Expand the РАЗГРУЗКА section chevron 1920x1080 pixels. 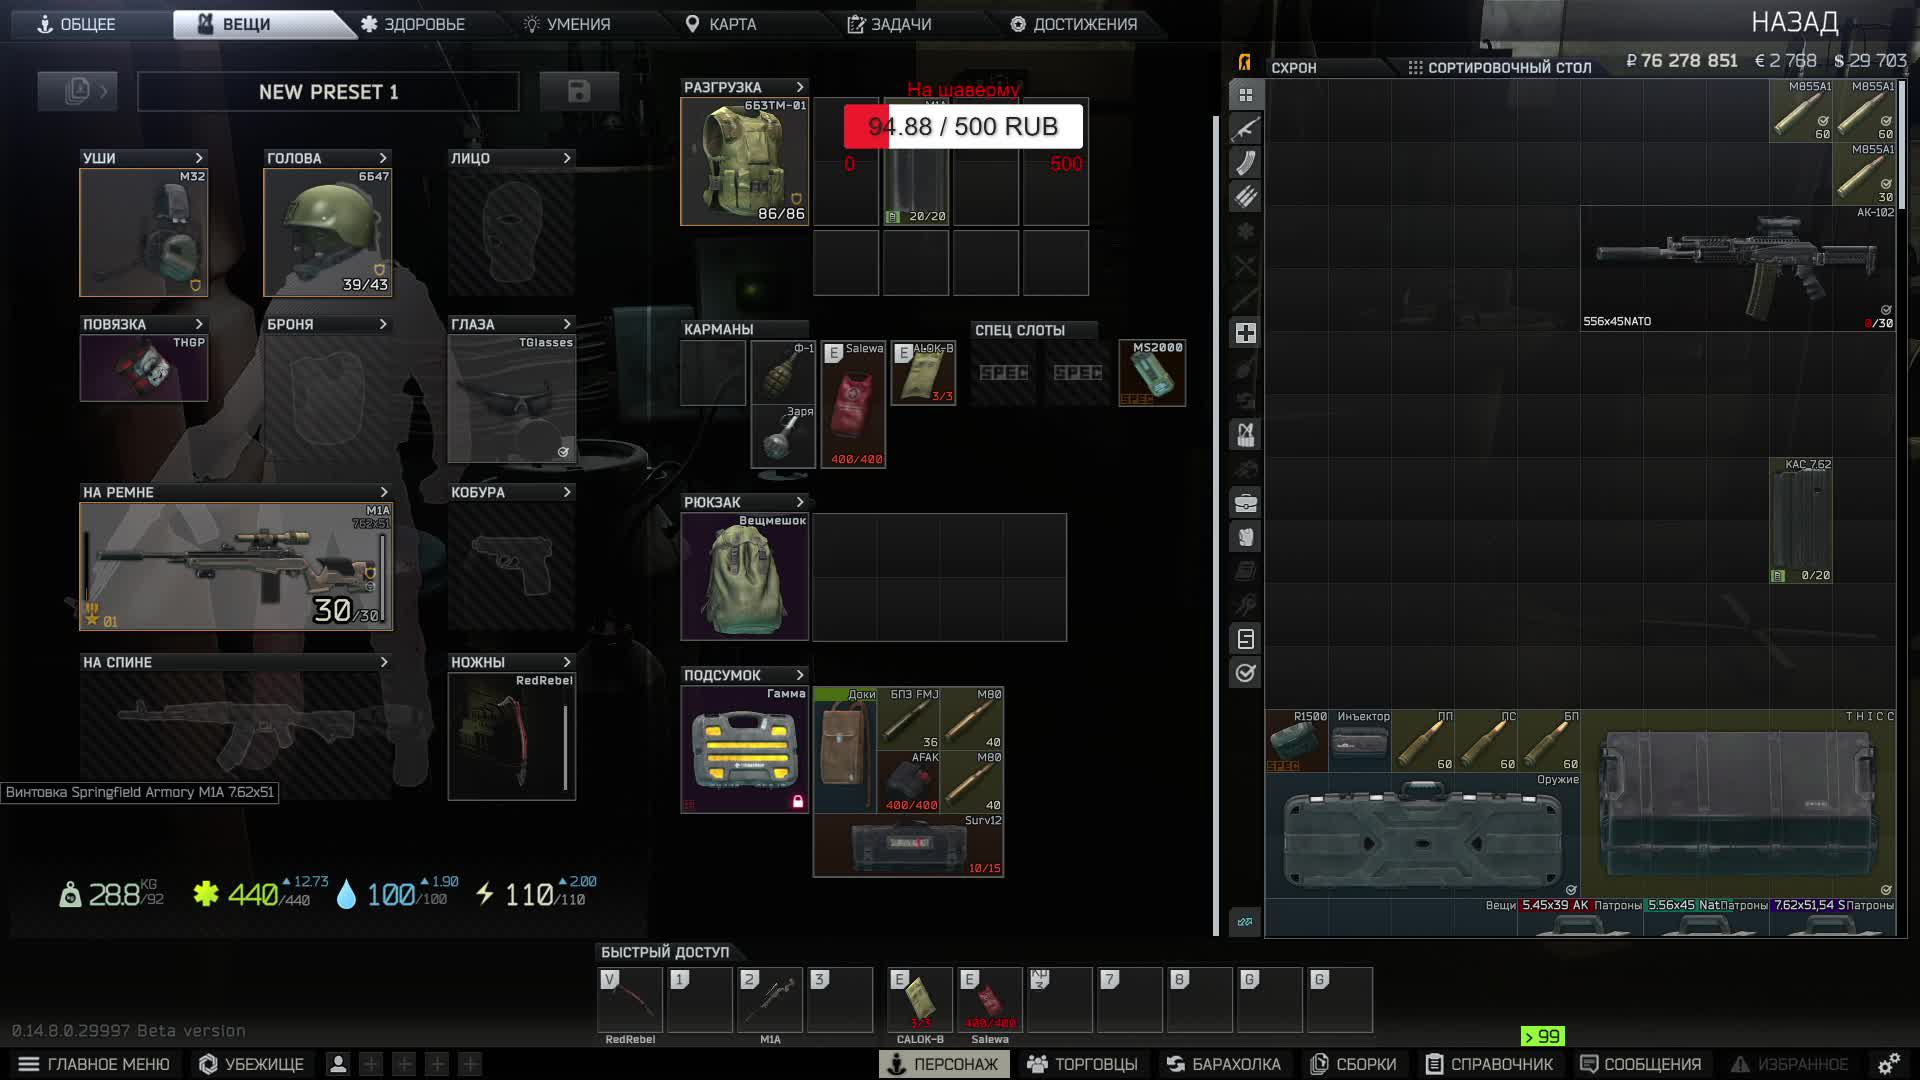[799, 87]
